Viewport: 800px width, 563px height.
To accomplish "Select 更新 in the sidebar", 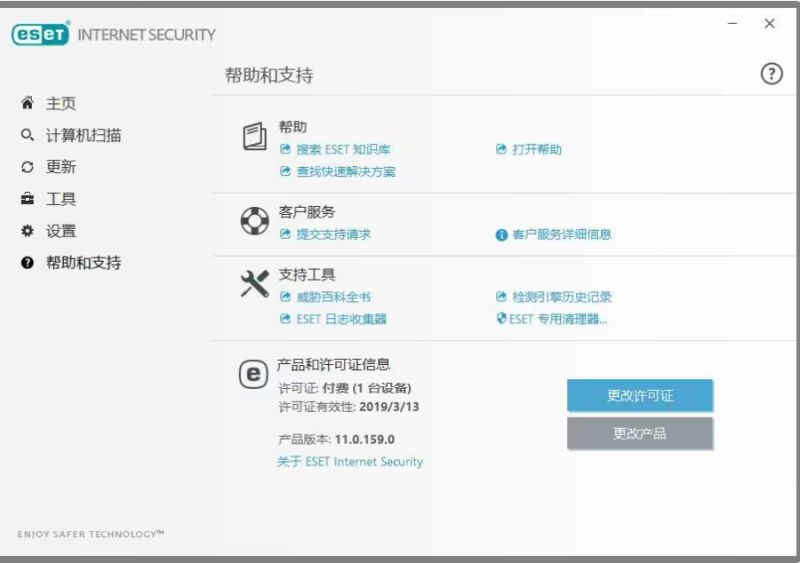I will (61, 167).
